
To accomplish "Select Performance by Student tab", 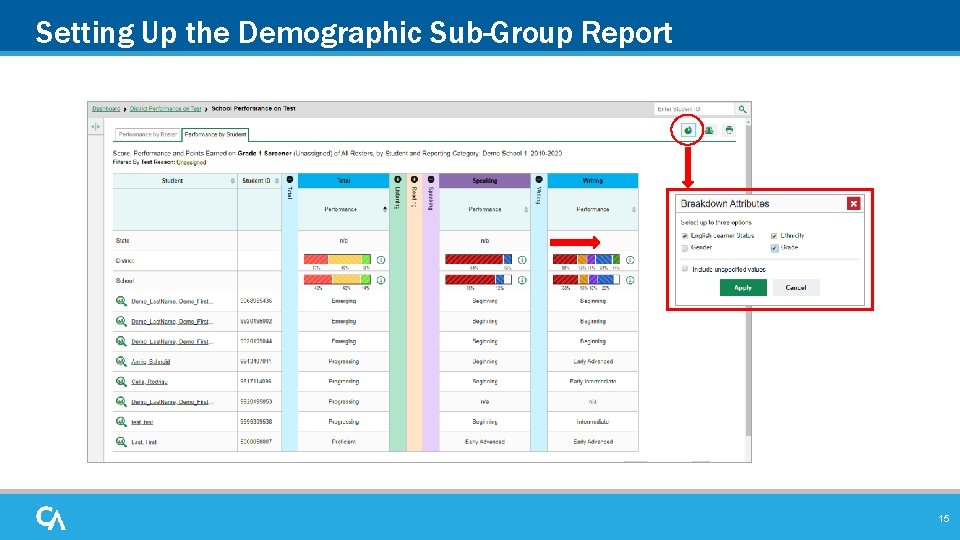I will coord(216,134).
